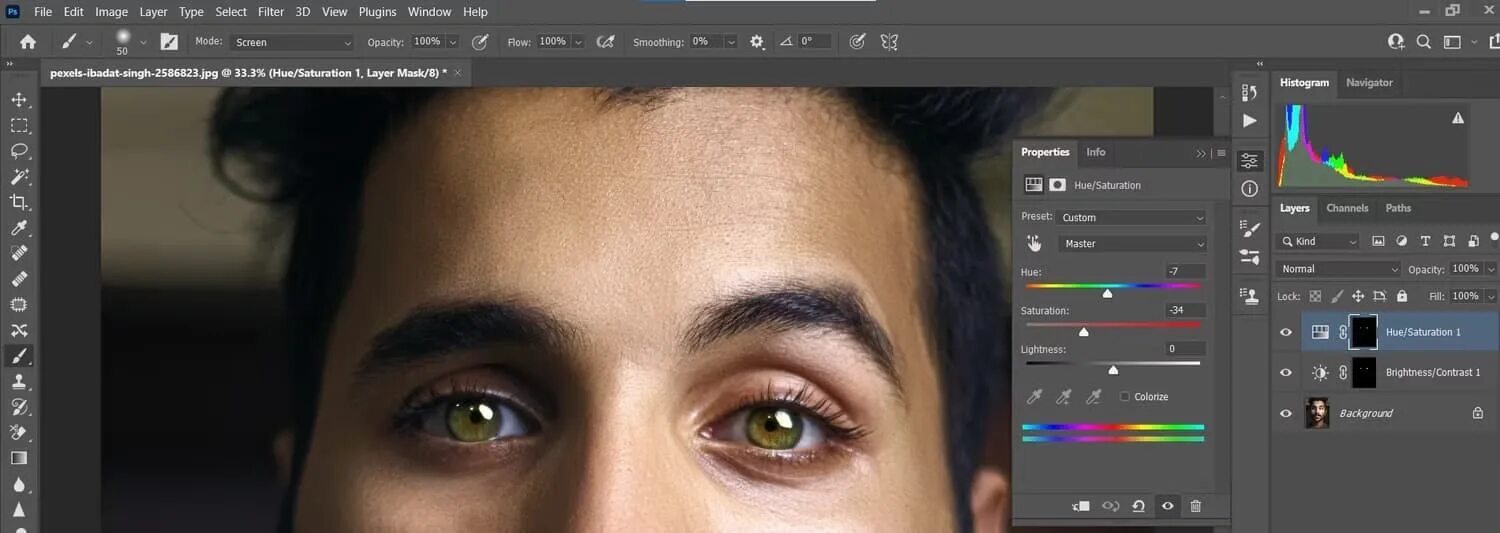Toggle pressure for size icon
This screenshot has width=1500, height=533.
pos(857,42)
